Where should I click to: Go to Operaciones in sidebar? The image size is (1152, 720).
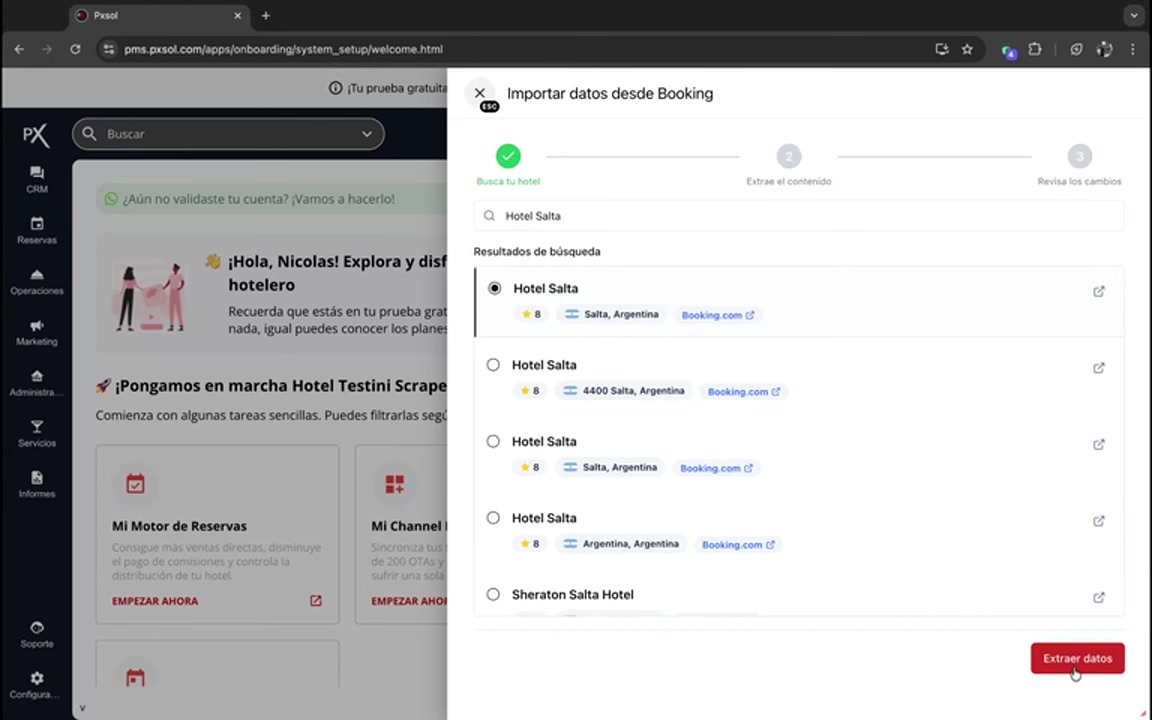pyautogui.click(x=37, y=281)
